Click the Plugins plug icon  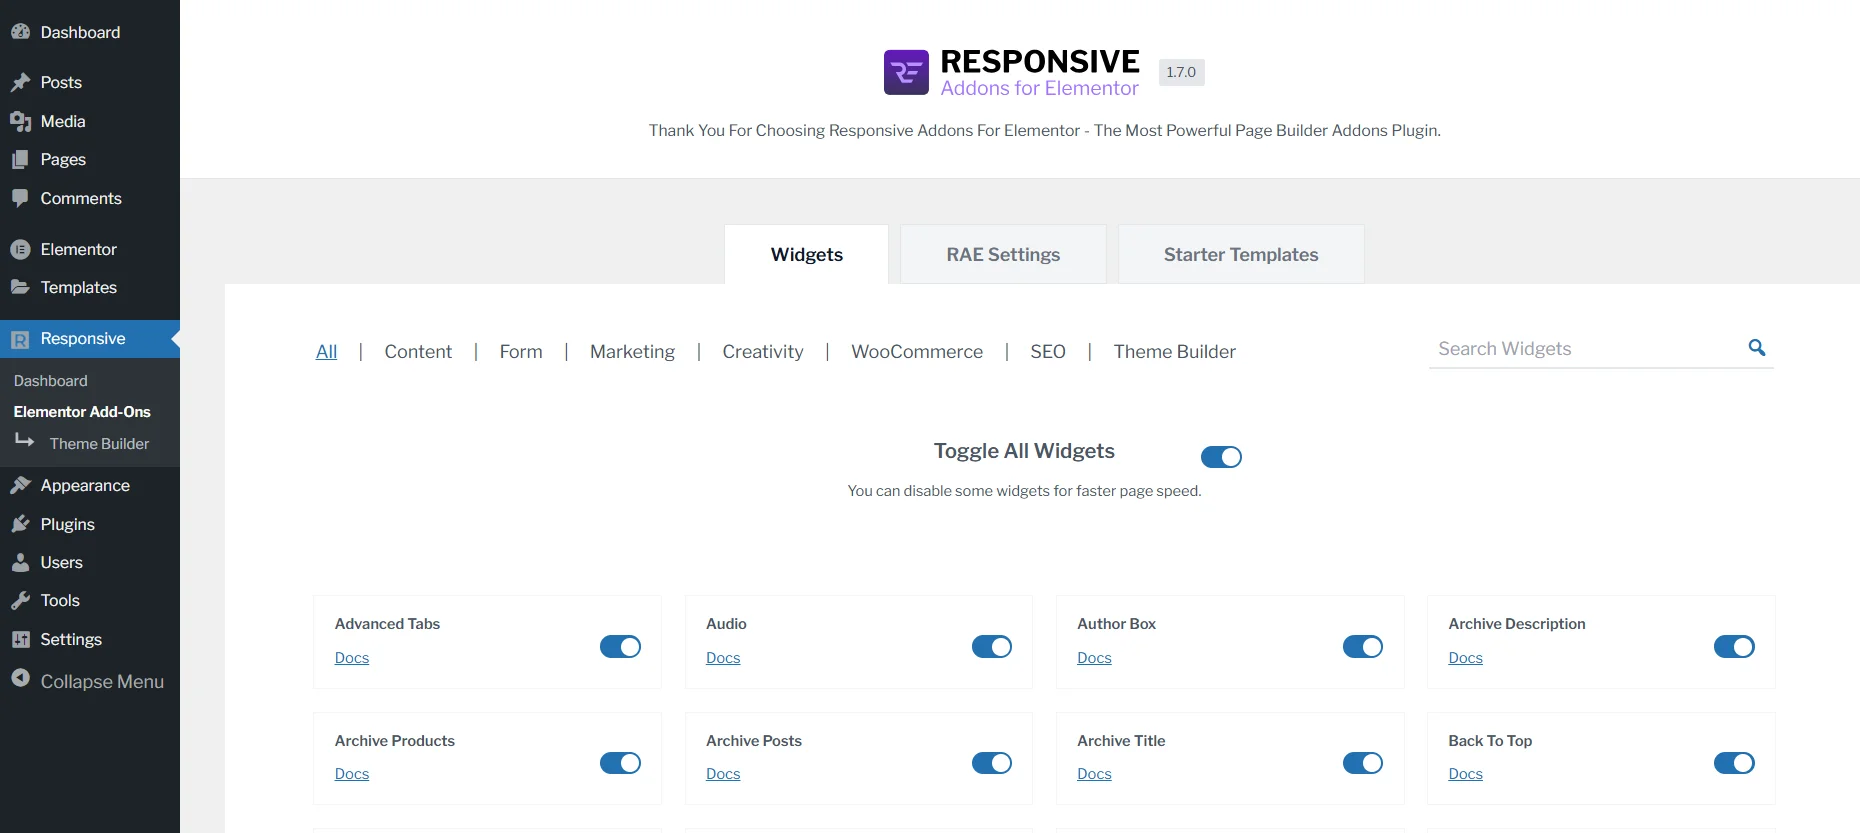20,524
